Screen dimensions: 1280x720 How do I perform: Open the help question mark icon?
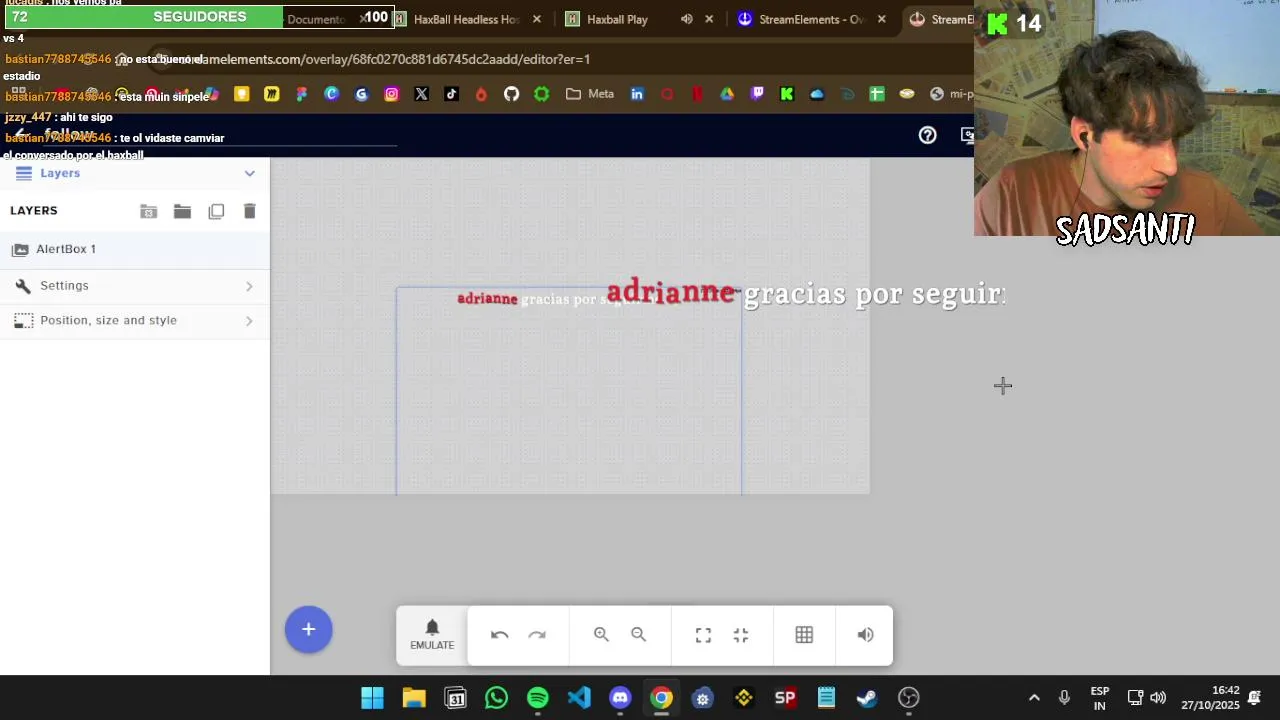pos(928,135)
